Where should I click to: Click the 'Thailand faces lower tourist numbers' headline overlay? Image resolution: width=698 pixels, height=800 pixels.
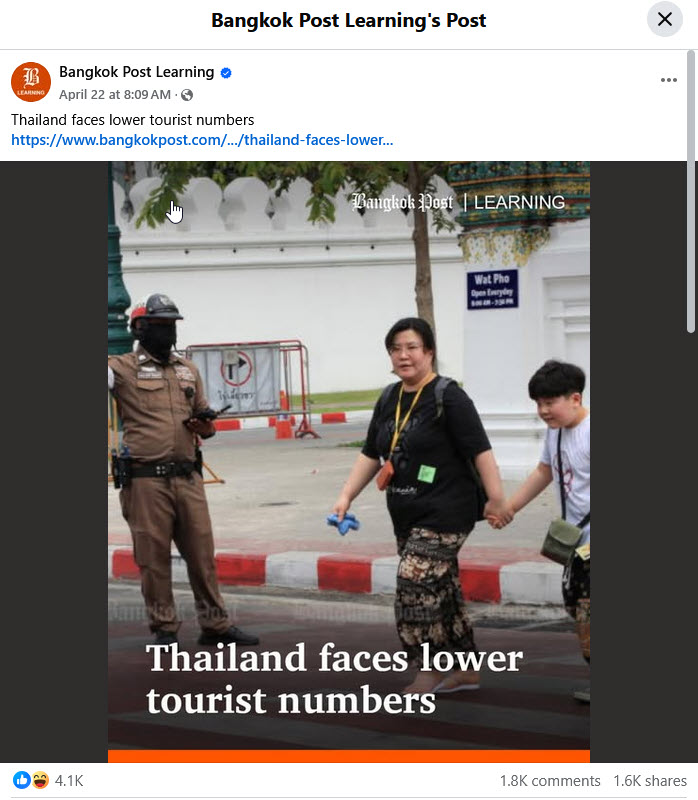[x=334, y=679]
